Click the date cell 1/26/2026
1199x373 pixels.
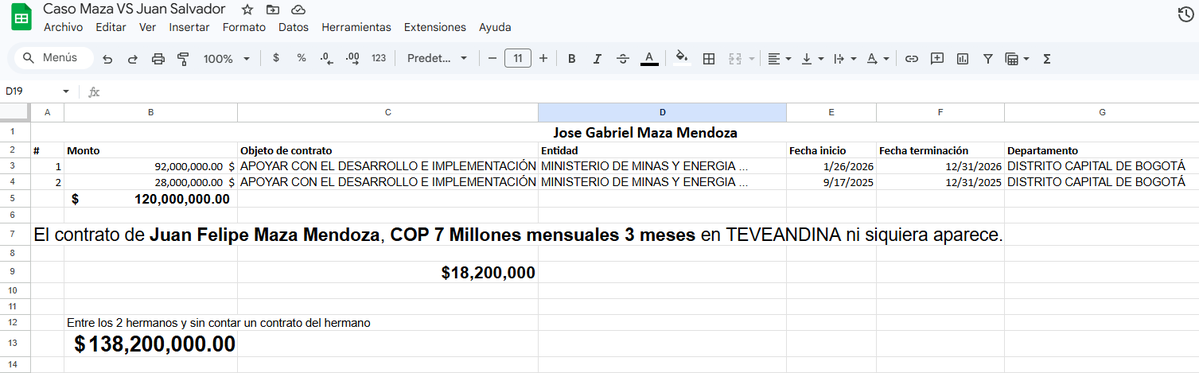pos(831,166)
